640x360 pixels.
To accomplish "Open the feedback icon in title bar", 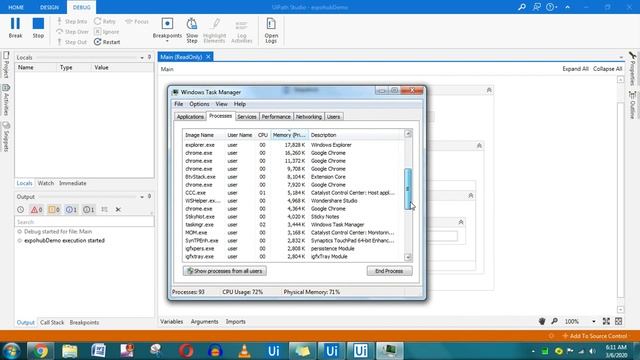I will tap(537, 7).
